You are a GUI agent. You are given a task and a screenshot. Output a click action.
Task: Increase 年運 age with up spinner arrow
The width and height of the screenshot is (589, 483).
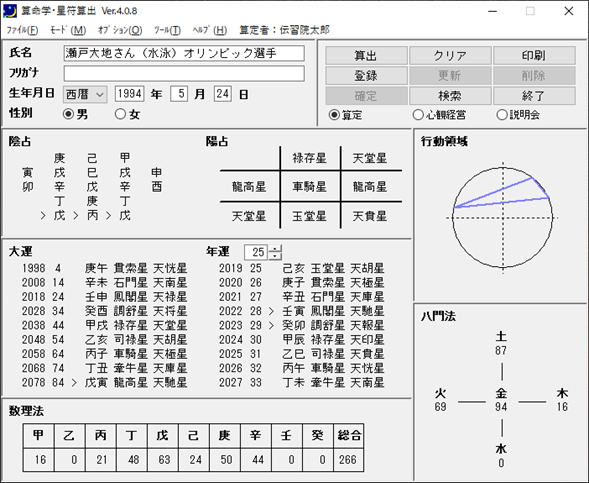tap(275, 249)
